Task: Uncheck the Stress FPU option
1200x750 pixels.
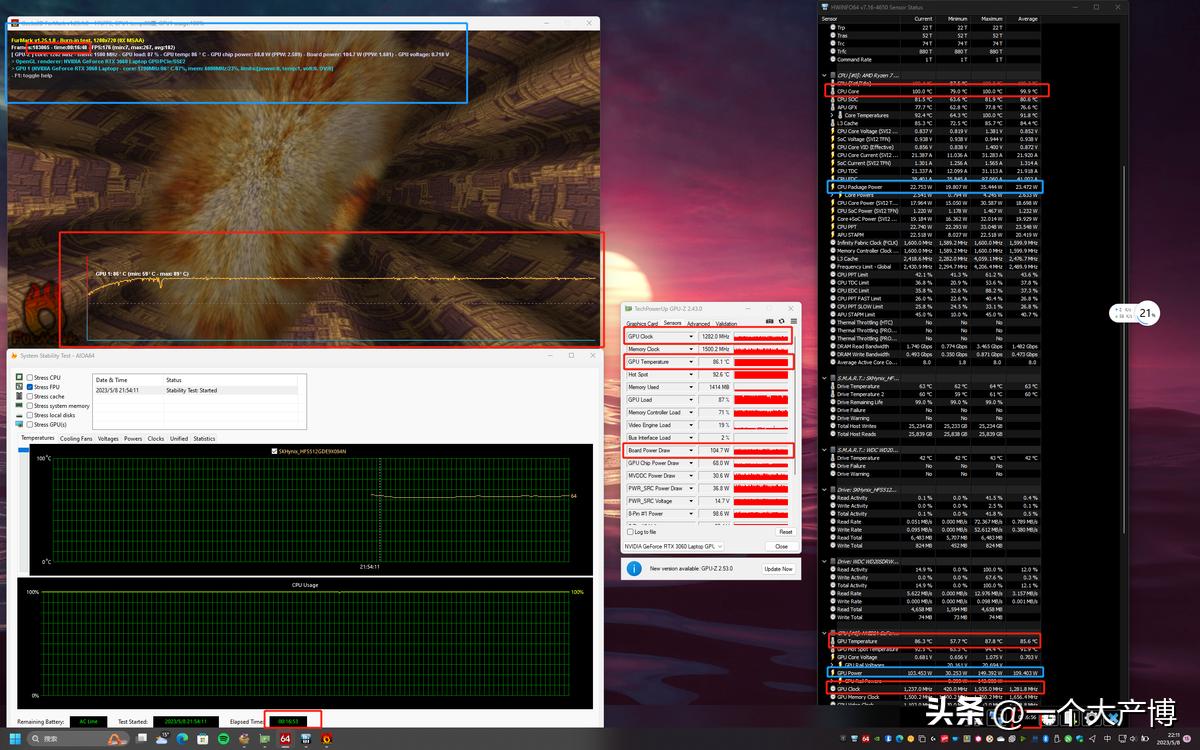Action: point(30,387)
